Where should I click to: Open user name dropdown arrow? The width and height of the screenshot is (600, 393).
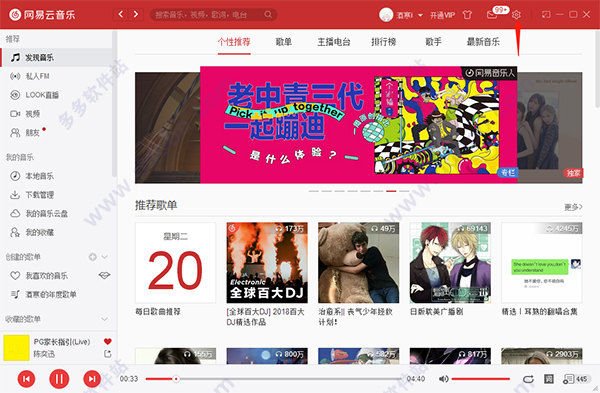pos(420,16)
